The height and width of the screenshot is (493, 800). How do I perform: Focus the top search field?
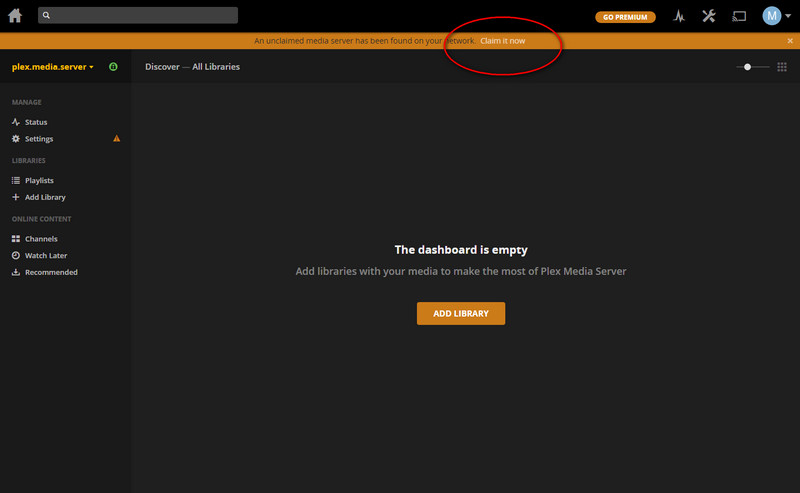coord(138,15)
